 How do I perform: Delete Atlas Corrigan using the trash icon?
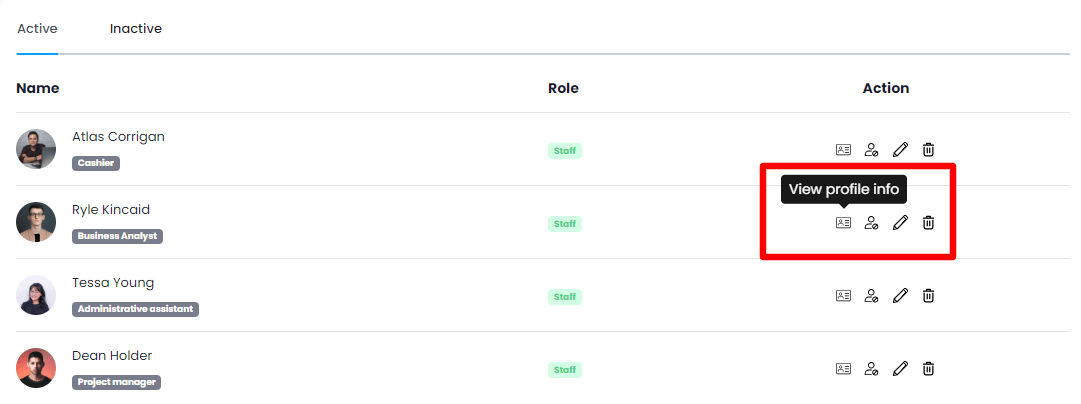click(928, 150)
